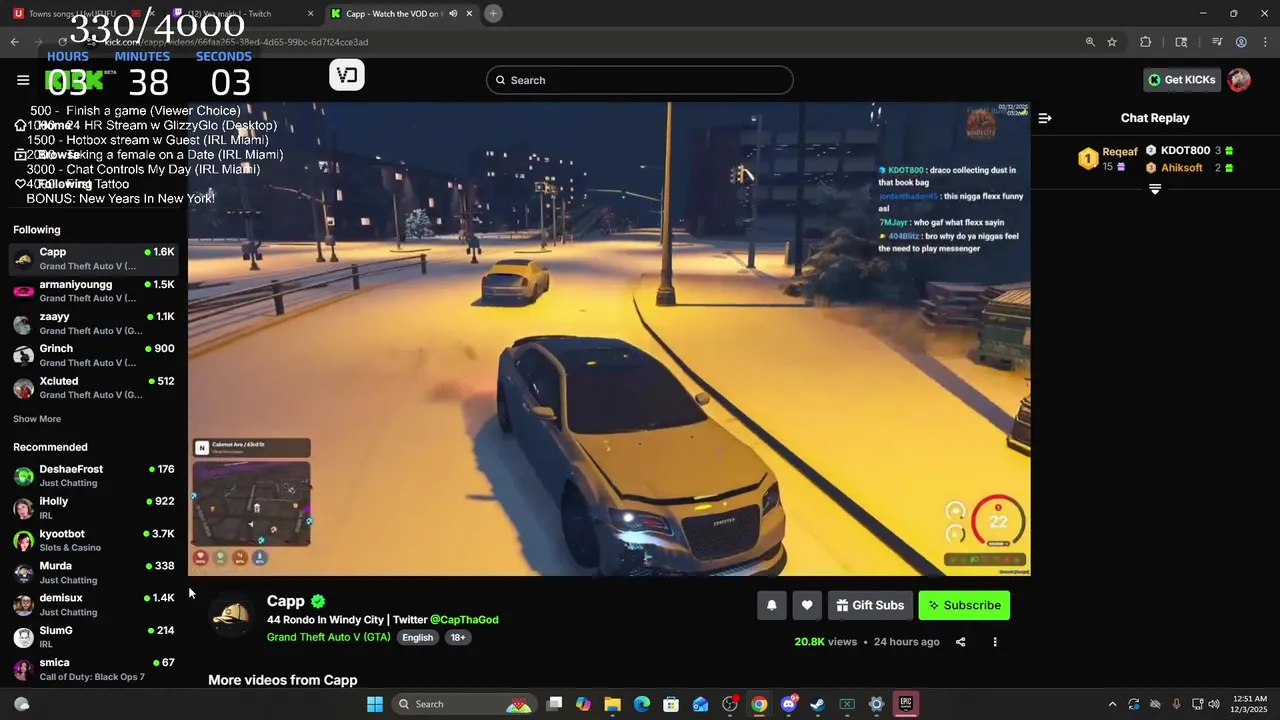Open Microsoft Store from the taskbar
Screen dimensions: 1280x720
(x=671, y=704)
